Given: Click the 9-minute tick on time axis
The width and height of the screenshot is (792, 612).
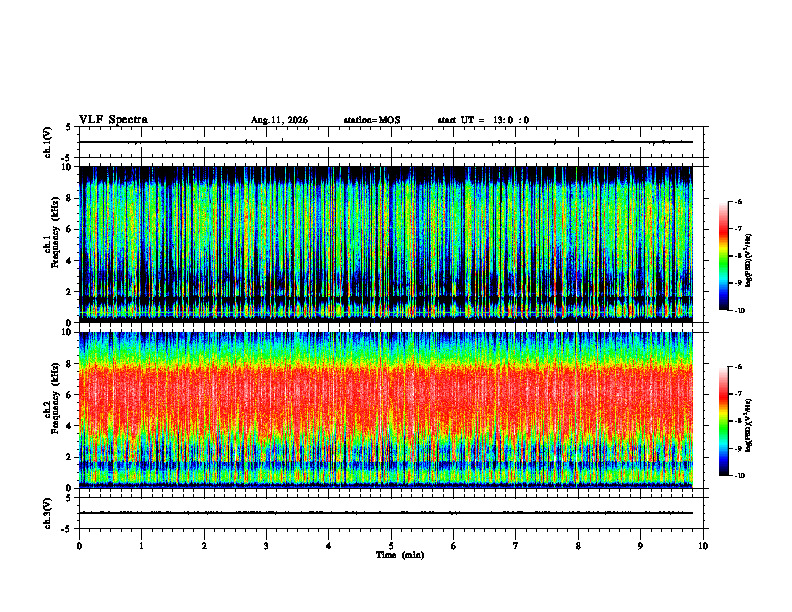Looking at the screenshot, I should pyautogui.click(x=640, y=546).
